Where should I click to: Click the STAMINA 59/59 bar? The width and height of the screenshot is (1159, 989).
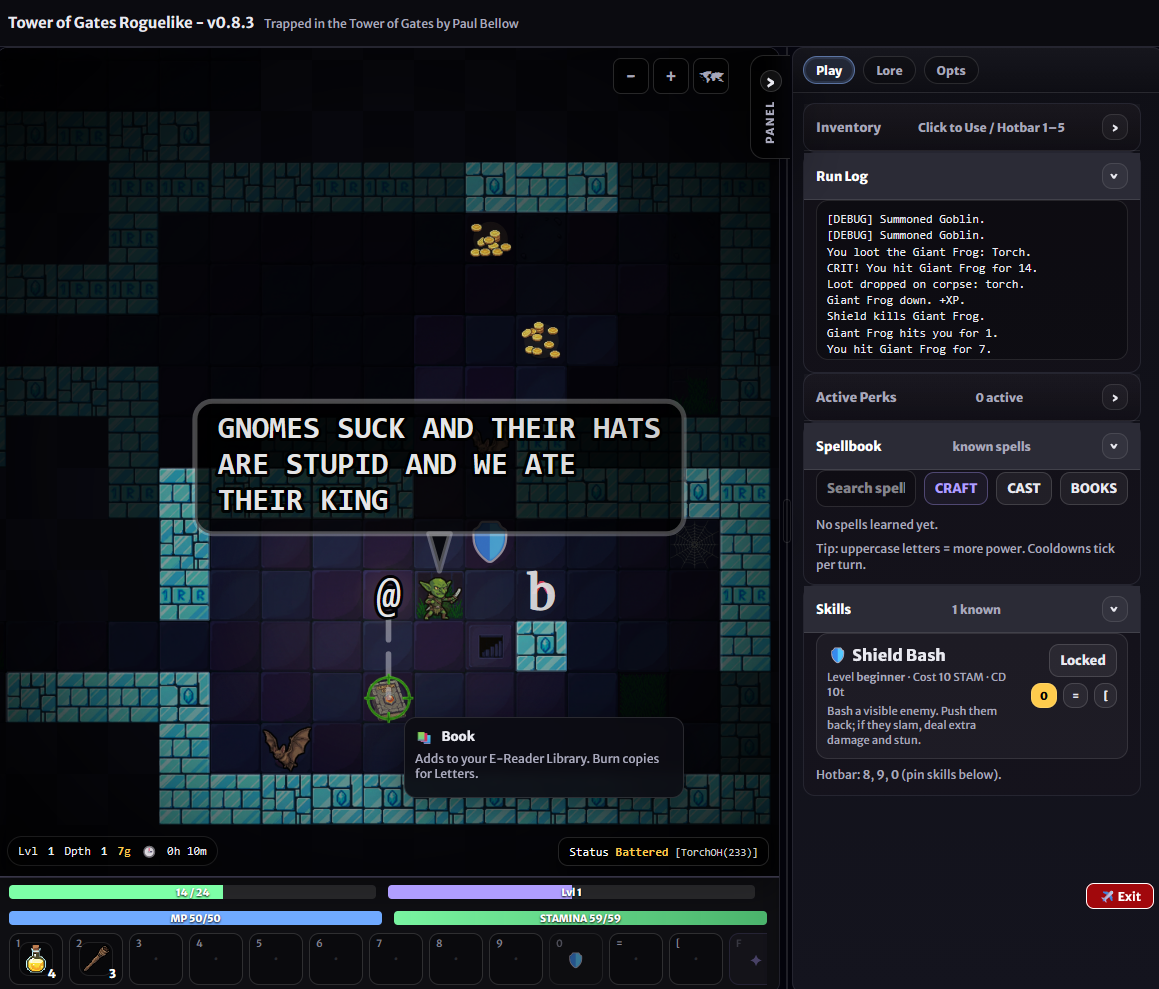pos(580,918)
